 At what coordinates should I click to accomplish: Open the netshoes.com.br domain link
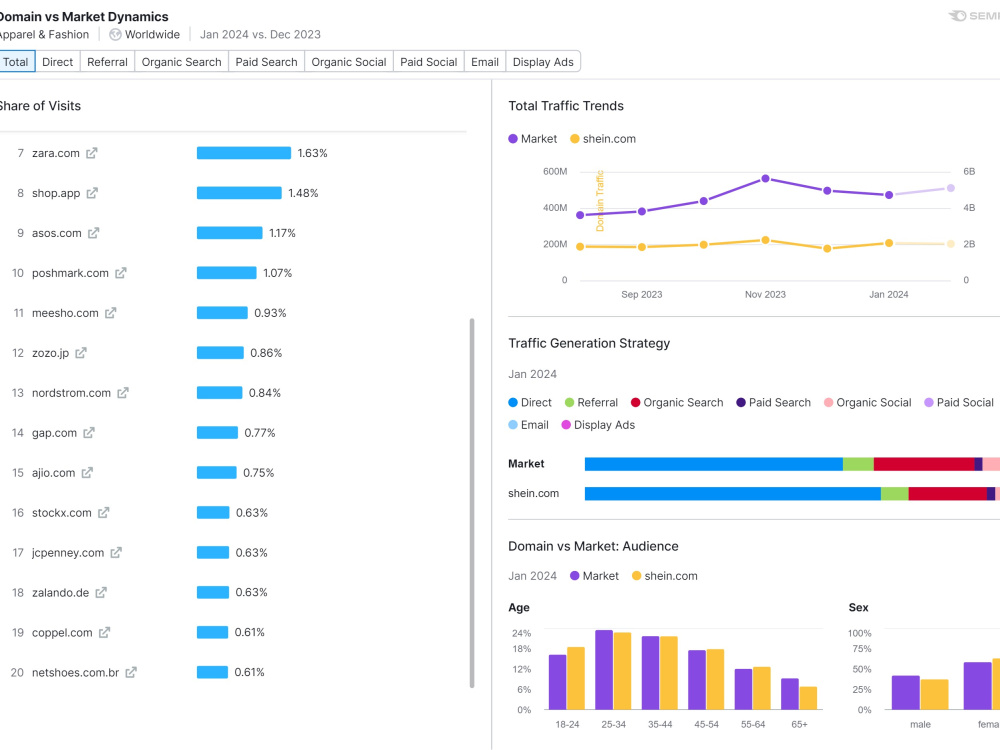click(x=75, y=672)
